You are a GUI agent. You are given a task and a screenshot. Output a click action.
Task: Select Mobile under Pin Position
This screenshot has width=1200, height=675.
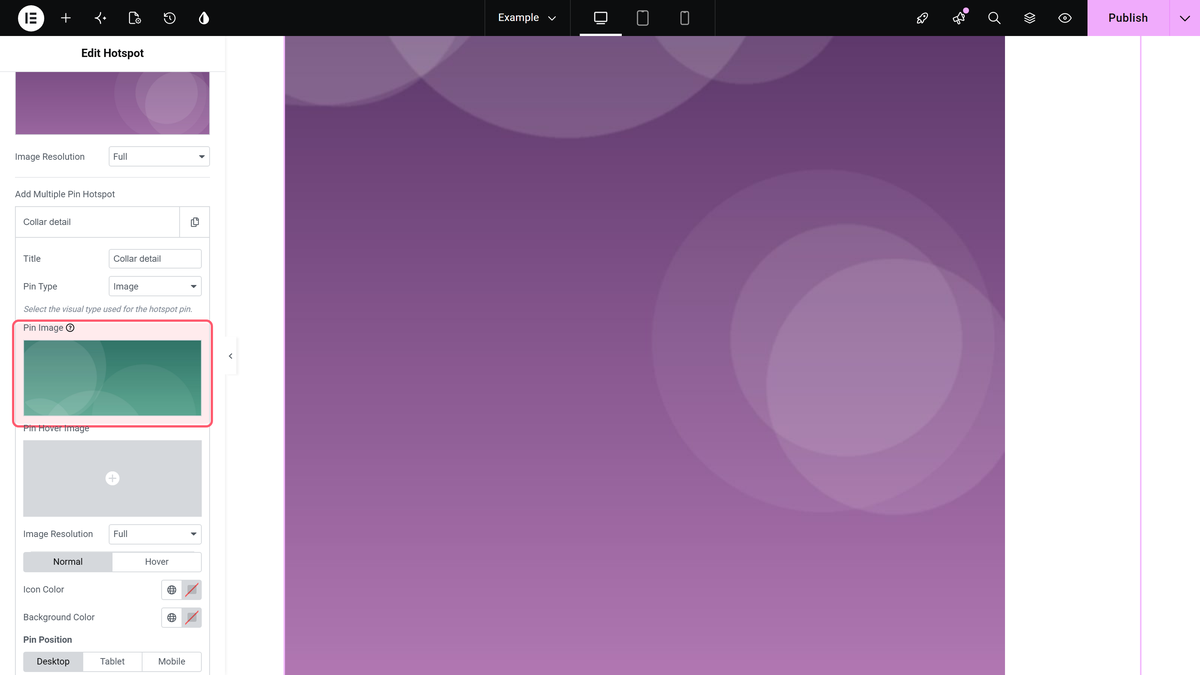pos(172,662)
